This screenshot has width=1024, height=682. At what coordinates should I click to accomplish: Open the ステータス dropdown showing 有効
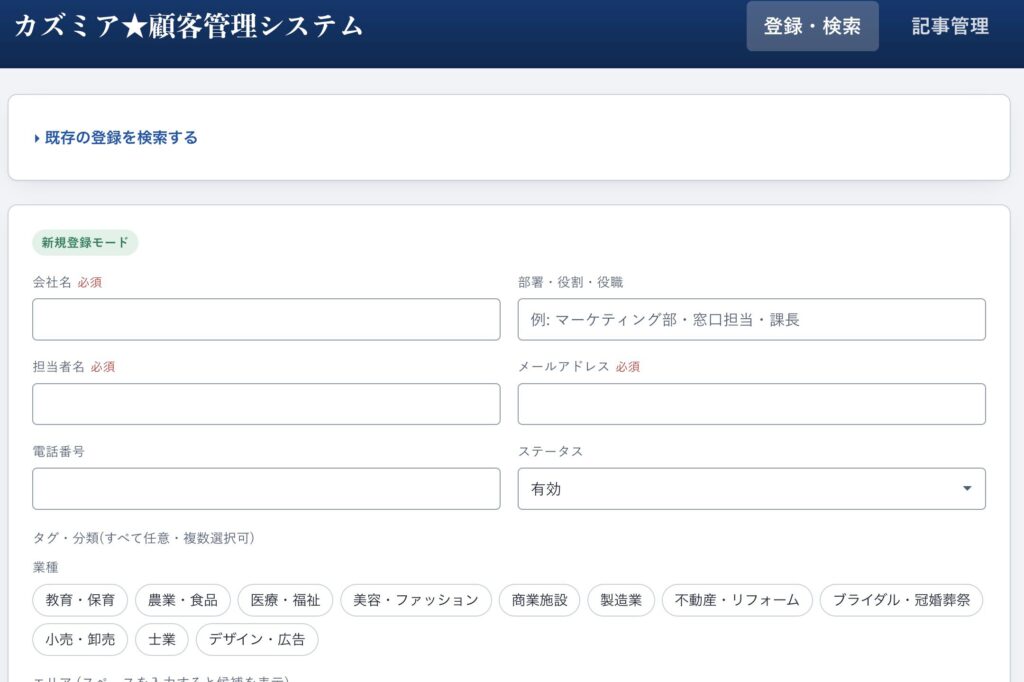pos(751,489)
